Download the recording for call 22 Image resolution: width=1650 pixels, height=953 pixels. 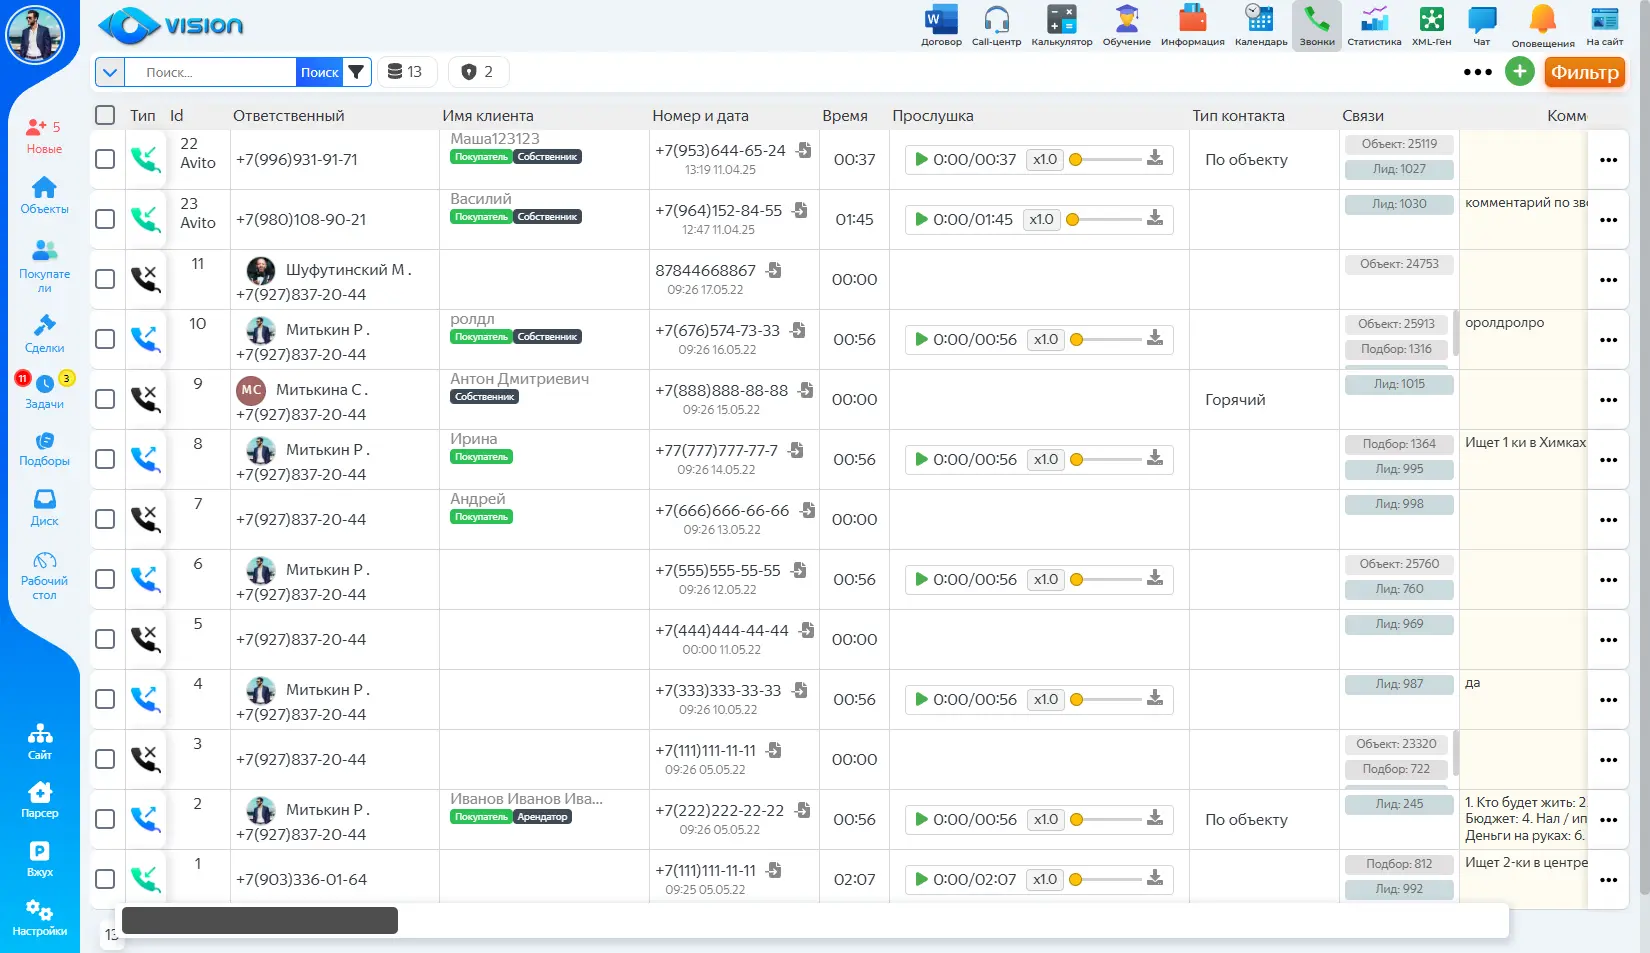point(1155,159)
